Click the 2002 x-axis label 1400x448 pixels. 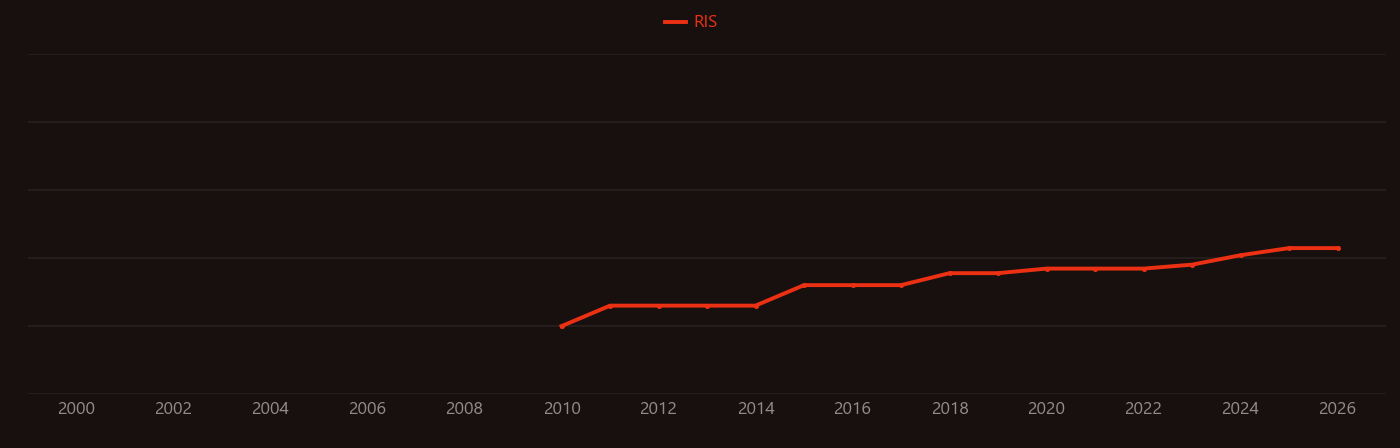coord(174,409)
